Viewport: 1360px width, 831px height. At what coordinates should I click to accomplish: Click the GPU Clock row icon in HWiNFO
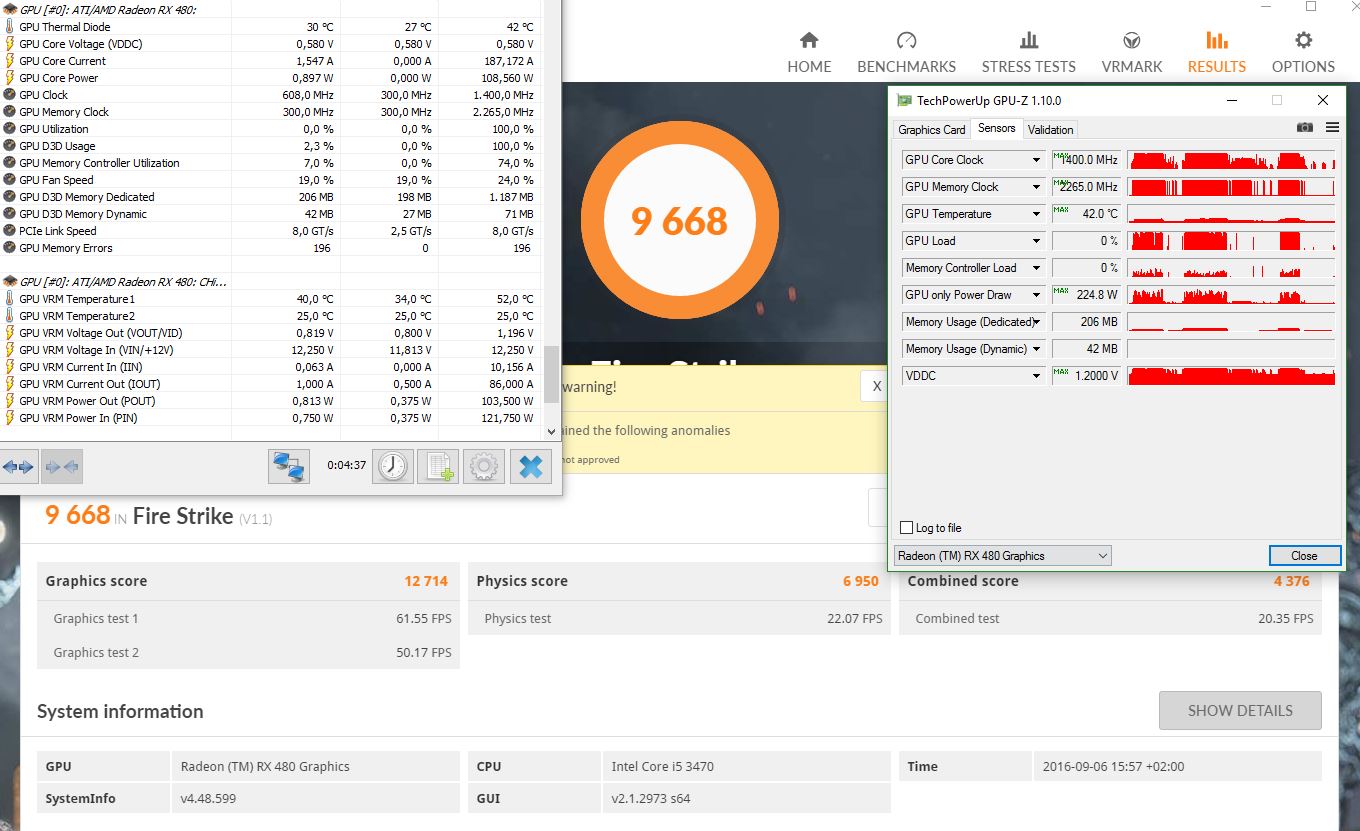point(10,95)
